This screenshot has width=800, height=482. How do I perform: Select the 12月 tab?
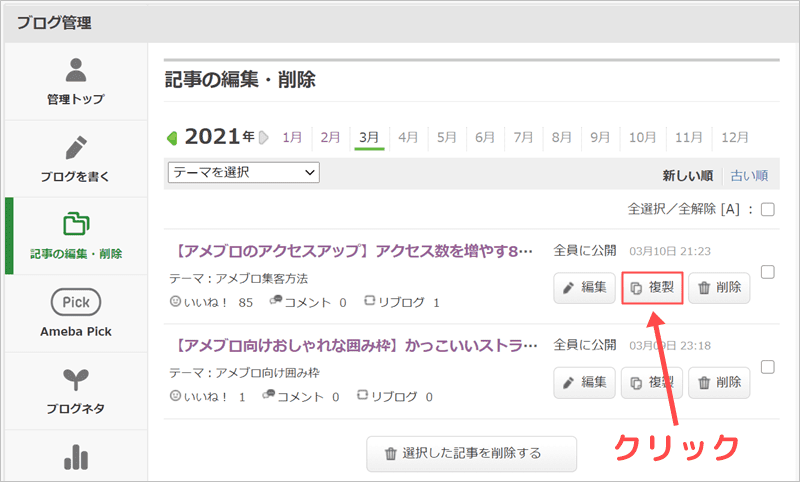tap(735, 137)
